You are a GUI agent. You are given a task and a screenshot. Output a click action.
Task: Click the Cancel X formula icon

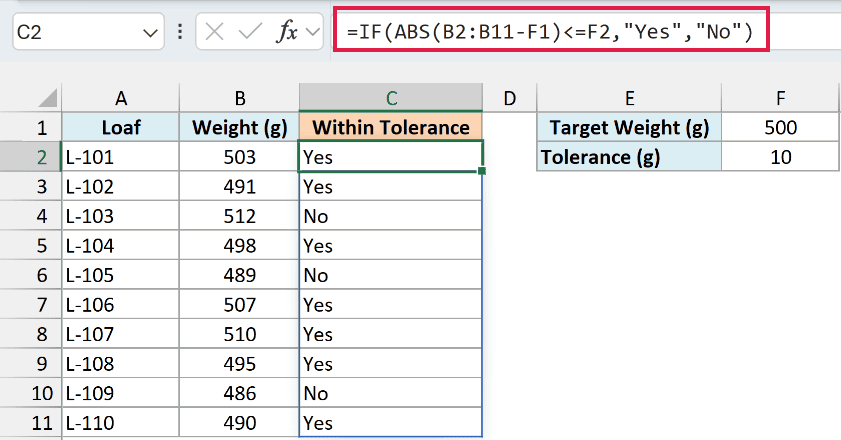click(214, 32)
